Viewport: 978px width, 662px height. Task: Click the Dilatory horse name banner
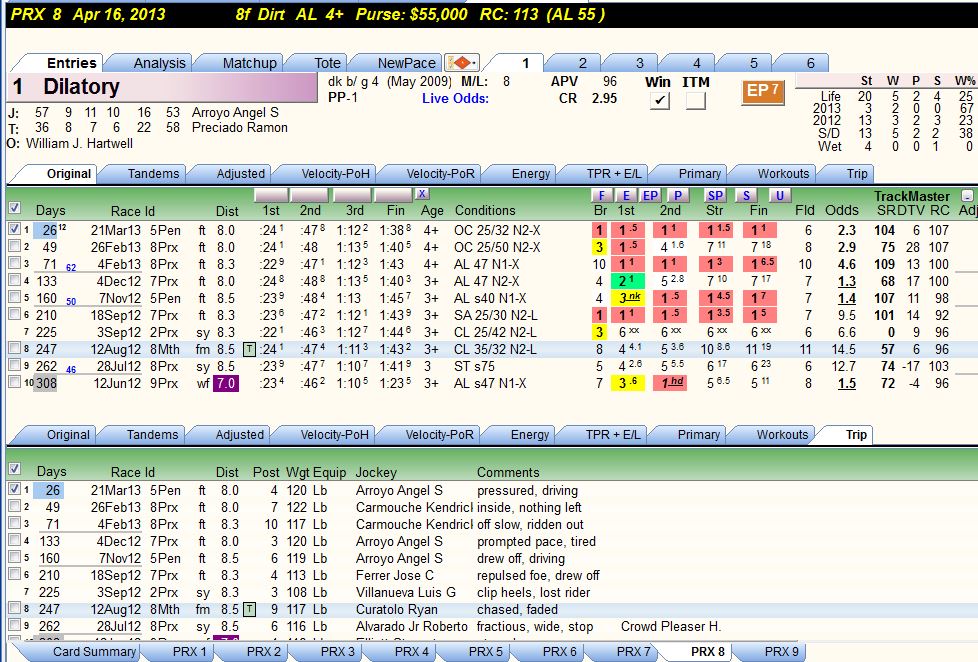163,87
